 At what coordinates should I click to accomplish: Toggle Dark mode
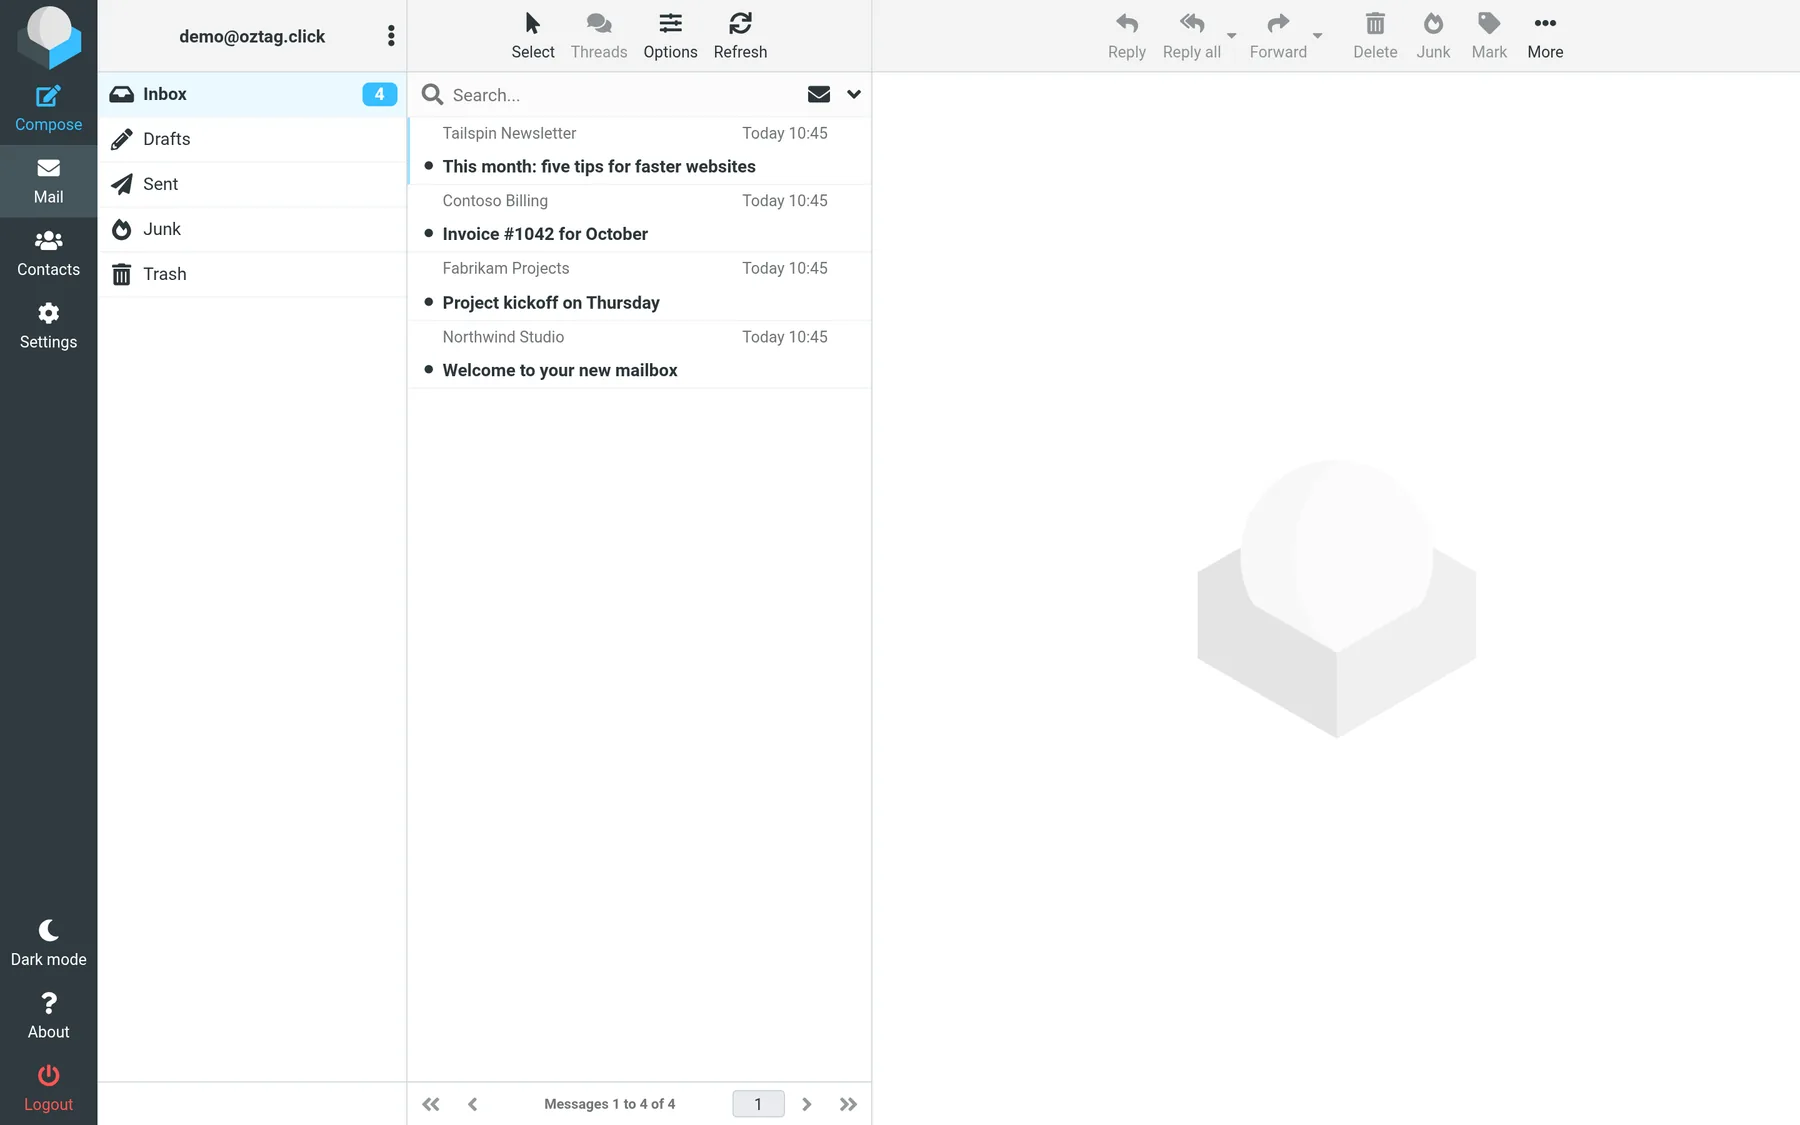click(48, 944)
